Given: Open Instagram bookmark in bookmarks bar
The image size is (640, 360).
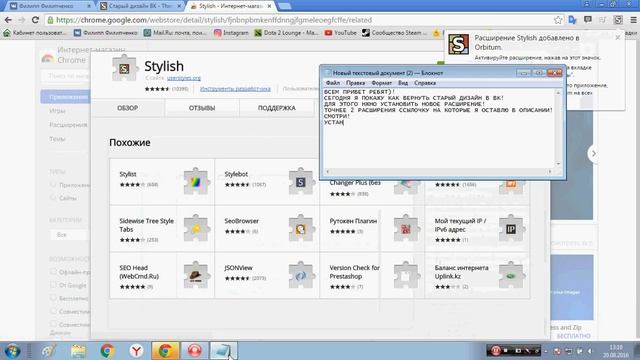Looking at the screenshot, I should pyautogui.click(x=231, y=33).
